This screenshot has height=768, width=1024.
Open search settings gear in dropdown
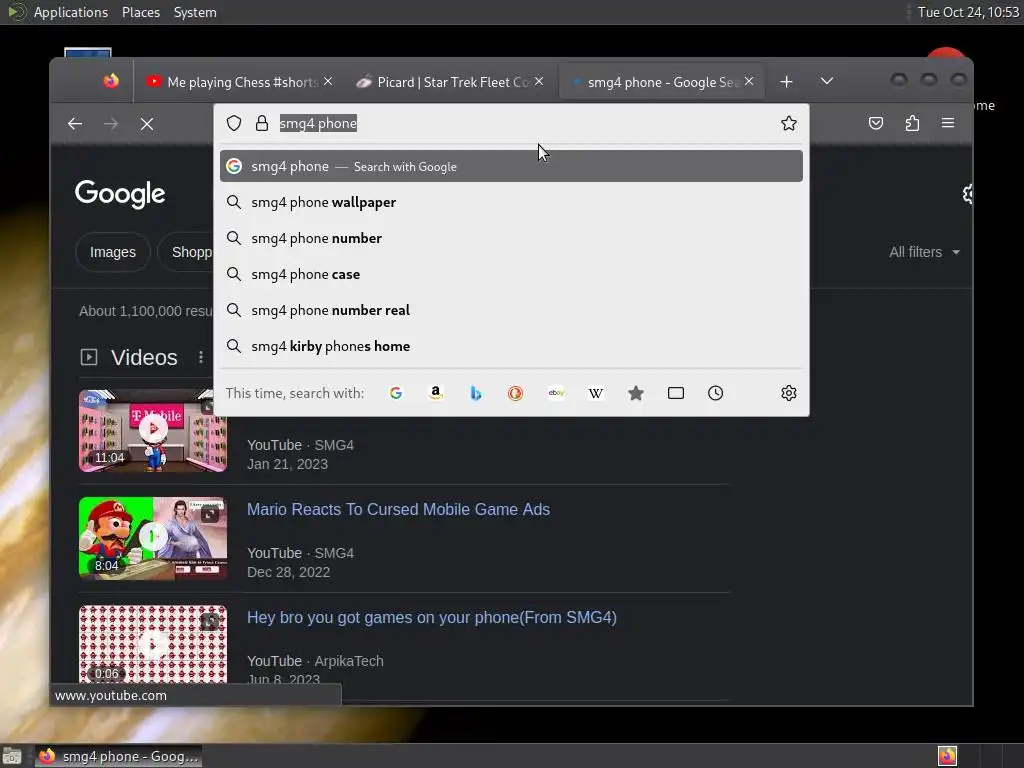[789, 393]
